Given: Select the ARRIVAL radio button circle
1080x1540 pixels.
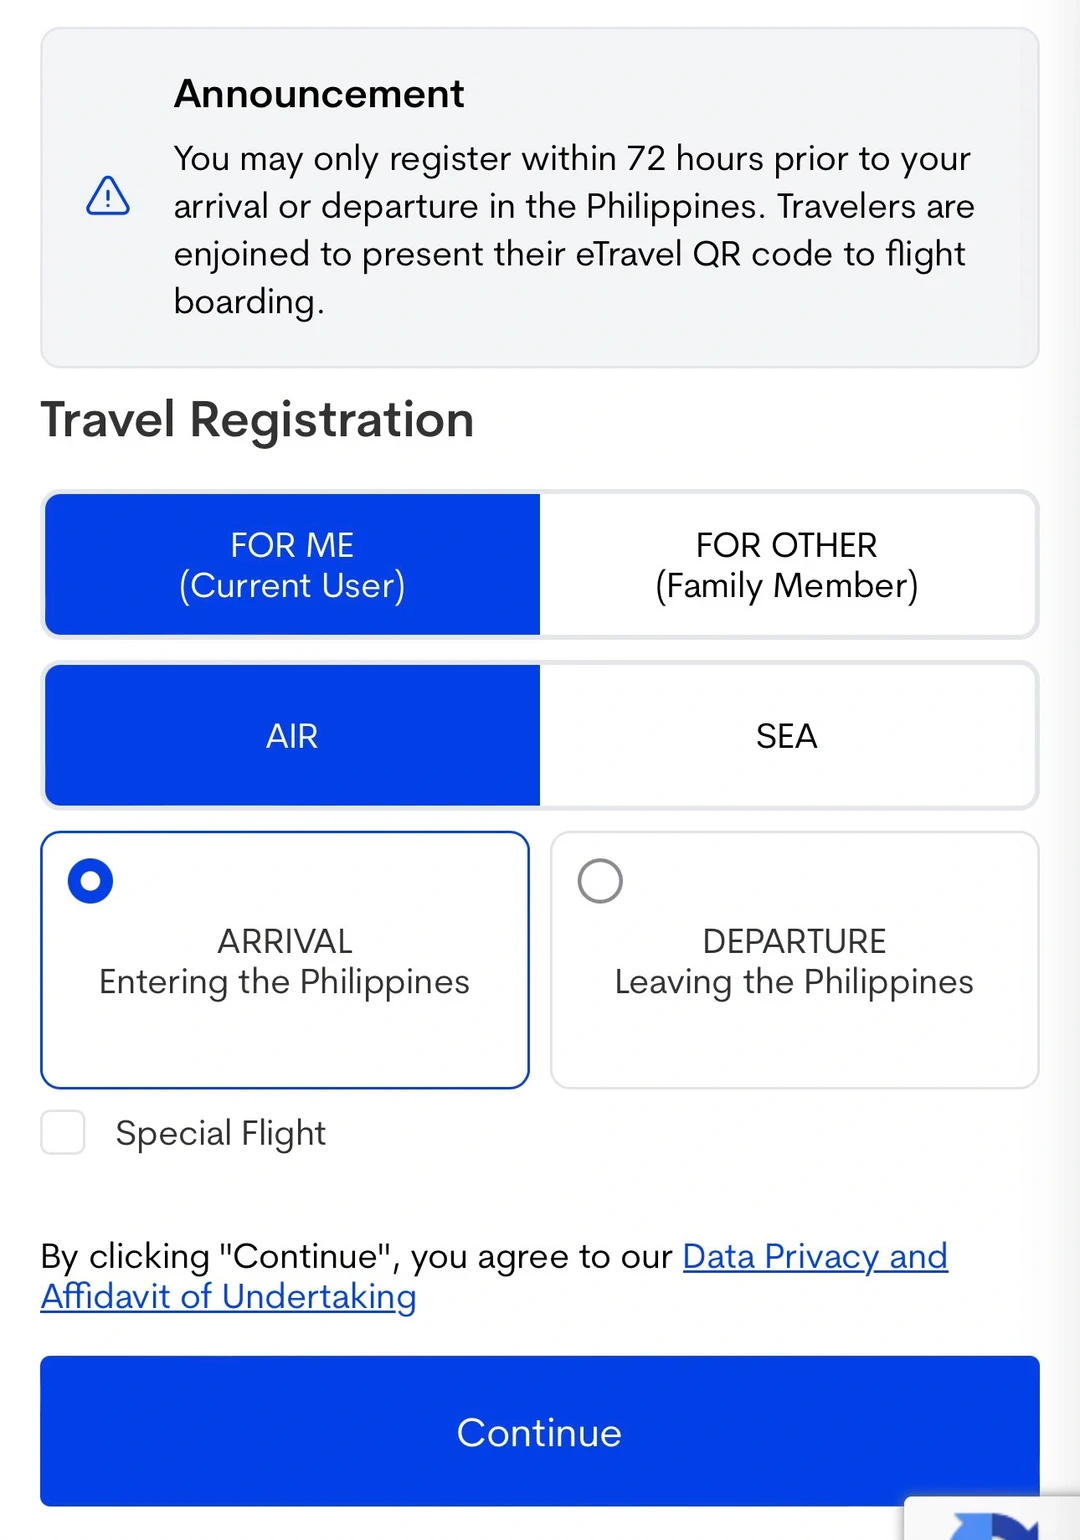Looking at the screenshot, I should tap(90, 881).
